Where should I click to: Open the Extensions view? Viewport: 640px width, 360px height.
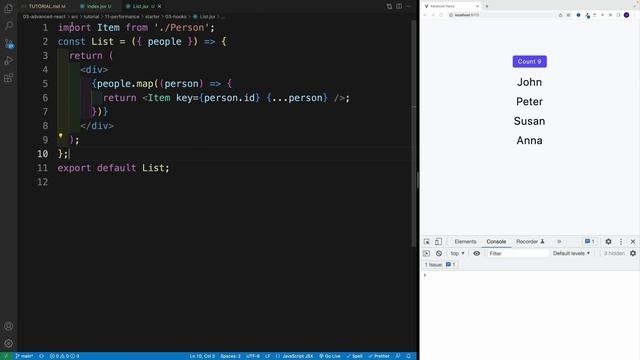click(9, 78)
